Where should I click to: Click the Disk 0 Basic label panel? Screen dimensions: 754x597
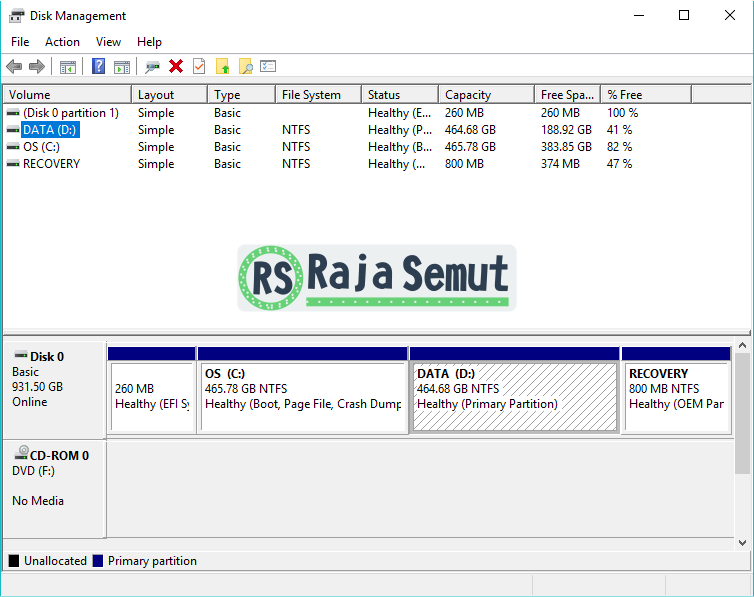click(x=54, y=389)
